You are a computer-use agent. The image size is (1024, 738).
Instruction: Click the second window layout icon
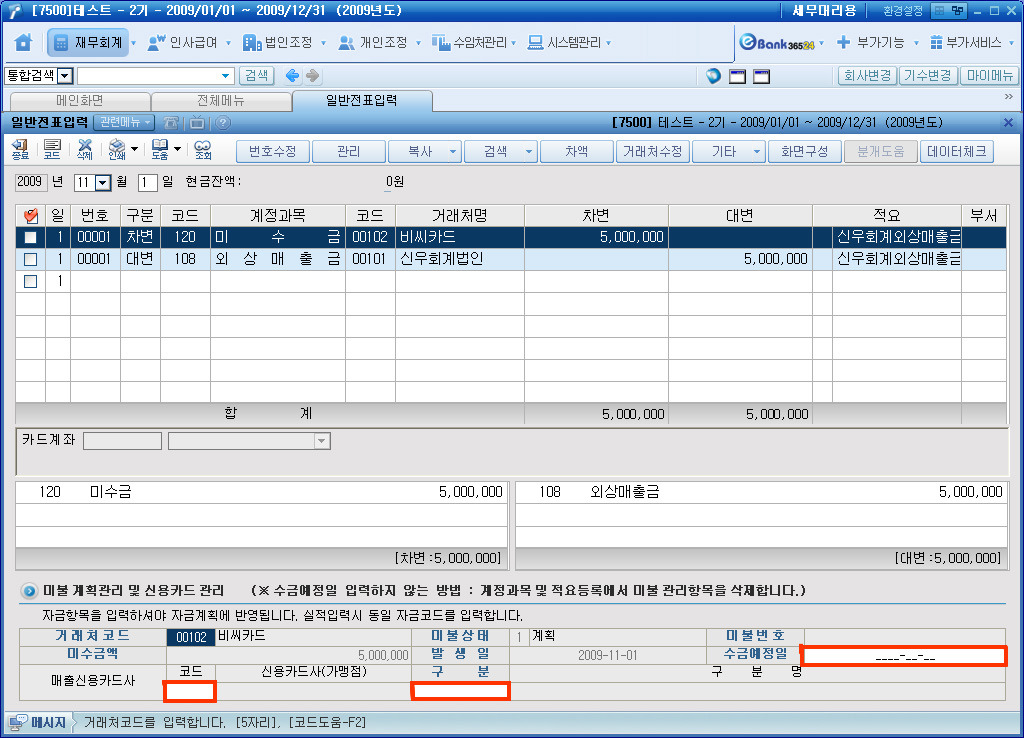point(761,76)
